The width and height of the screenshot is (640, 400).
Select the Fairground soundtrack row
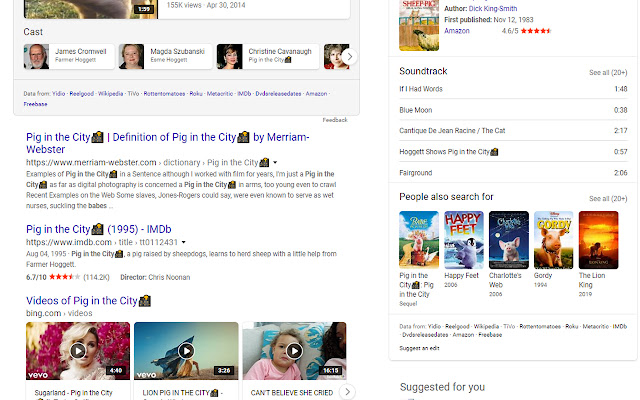point(513,173)
